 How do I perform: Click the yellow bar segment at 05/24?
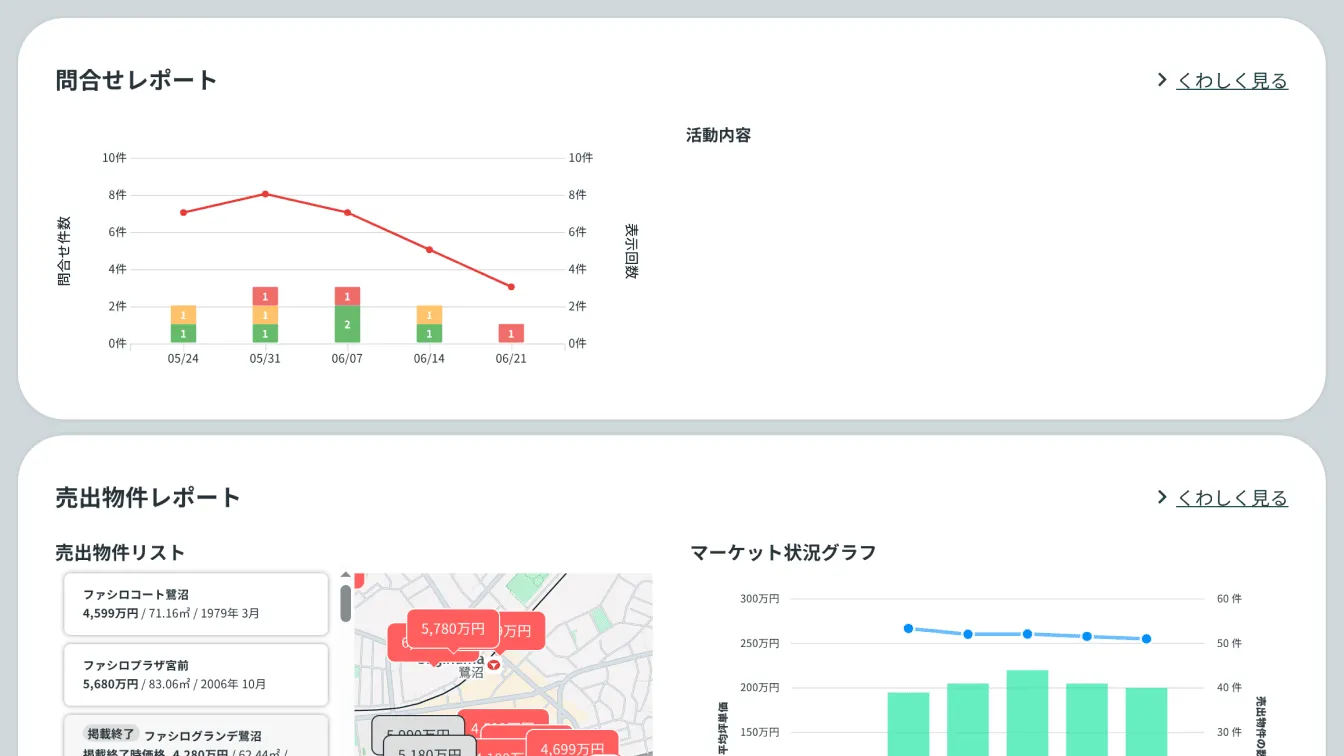point(183,315)
